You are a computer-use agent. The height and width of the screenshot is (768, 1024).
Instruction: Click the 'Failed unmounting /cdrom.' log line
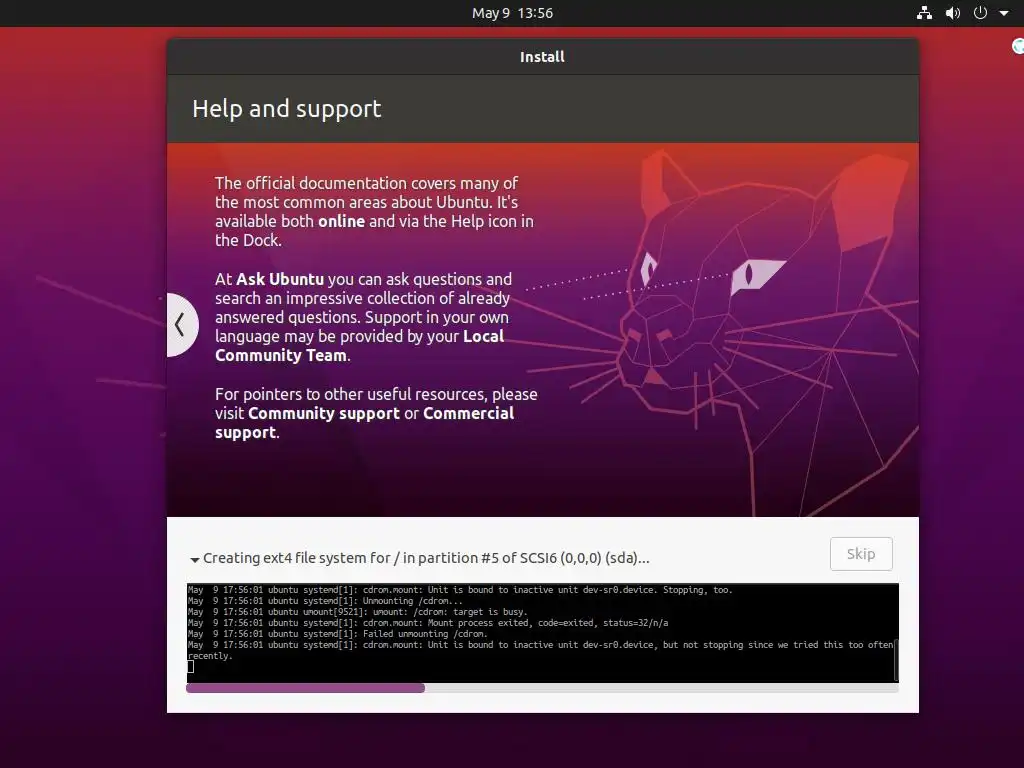(338, 634)
